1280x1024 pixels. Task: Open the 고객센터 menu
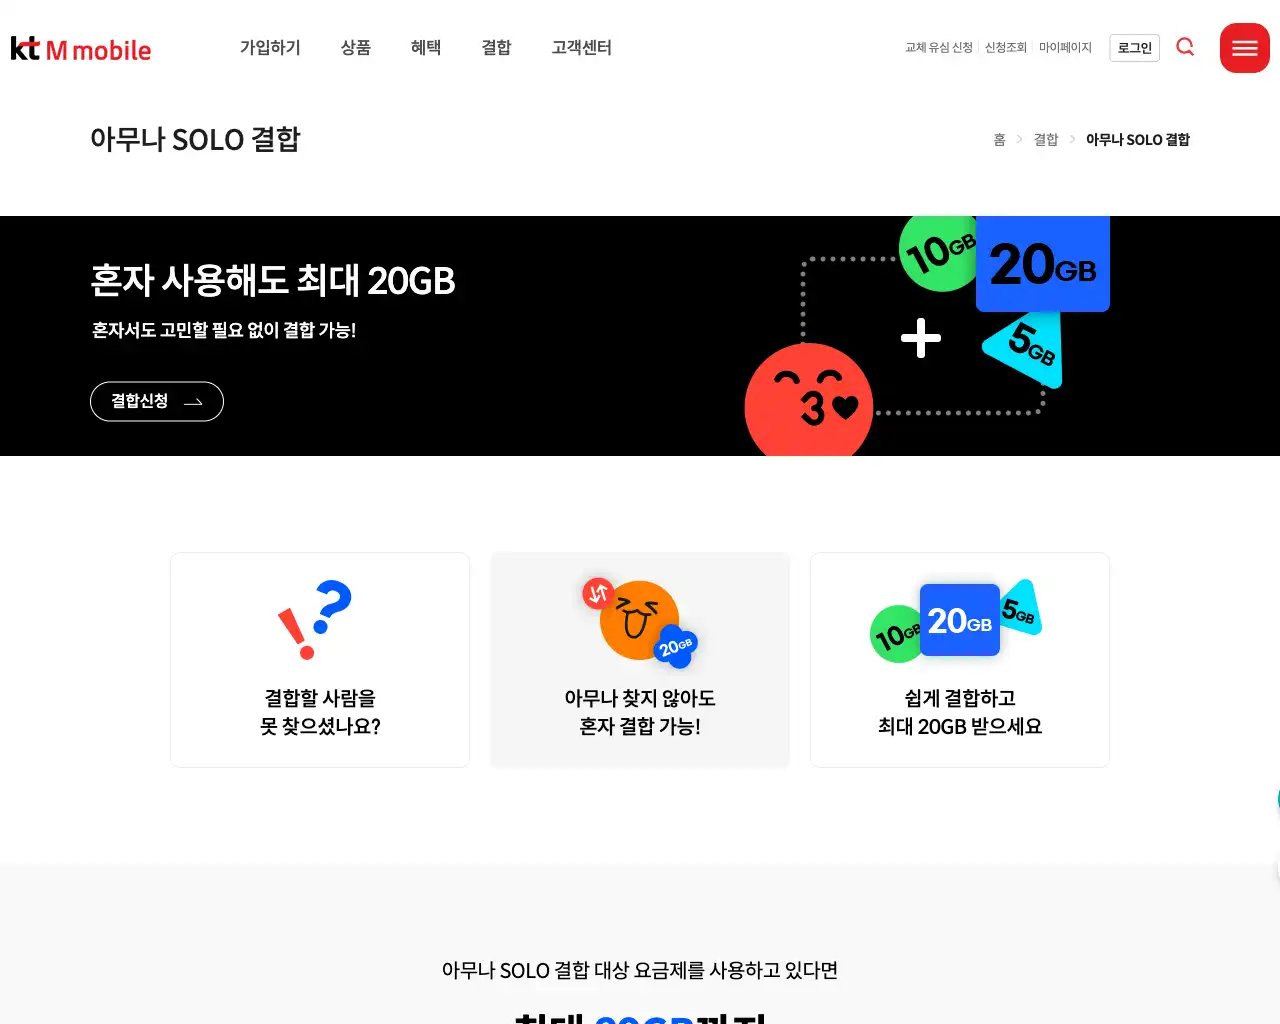click(582, 47)
